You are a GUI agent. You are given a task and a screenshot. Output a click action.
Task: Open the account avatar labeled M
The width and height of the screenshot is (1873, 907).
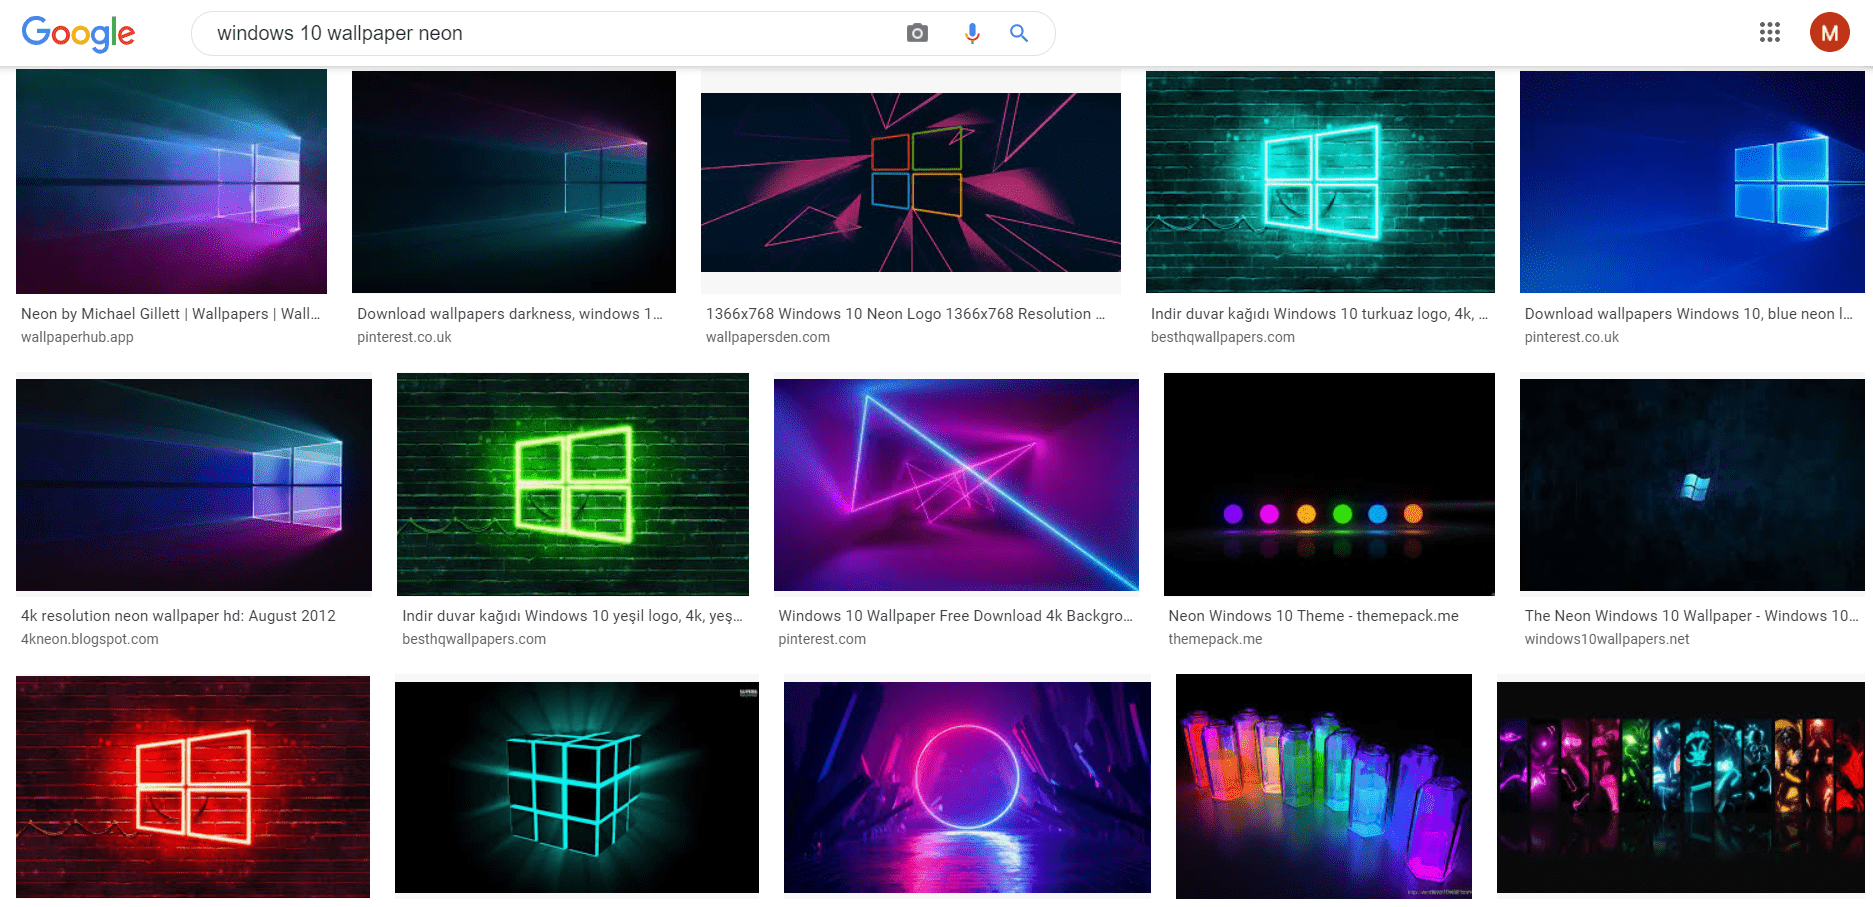1829,33
